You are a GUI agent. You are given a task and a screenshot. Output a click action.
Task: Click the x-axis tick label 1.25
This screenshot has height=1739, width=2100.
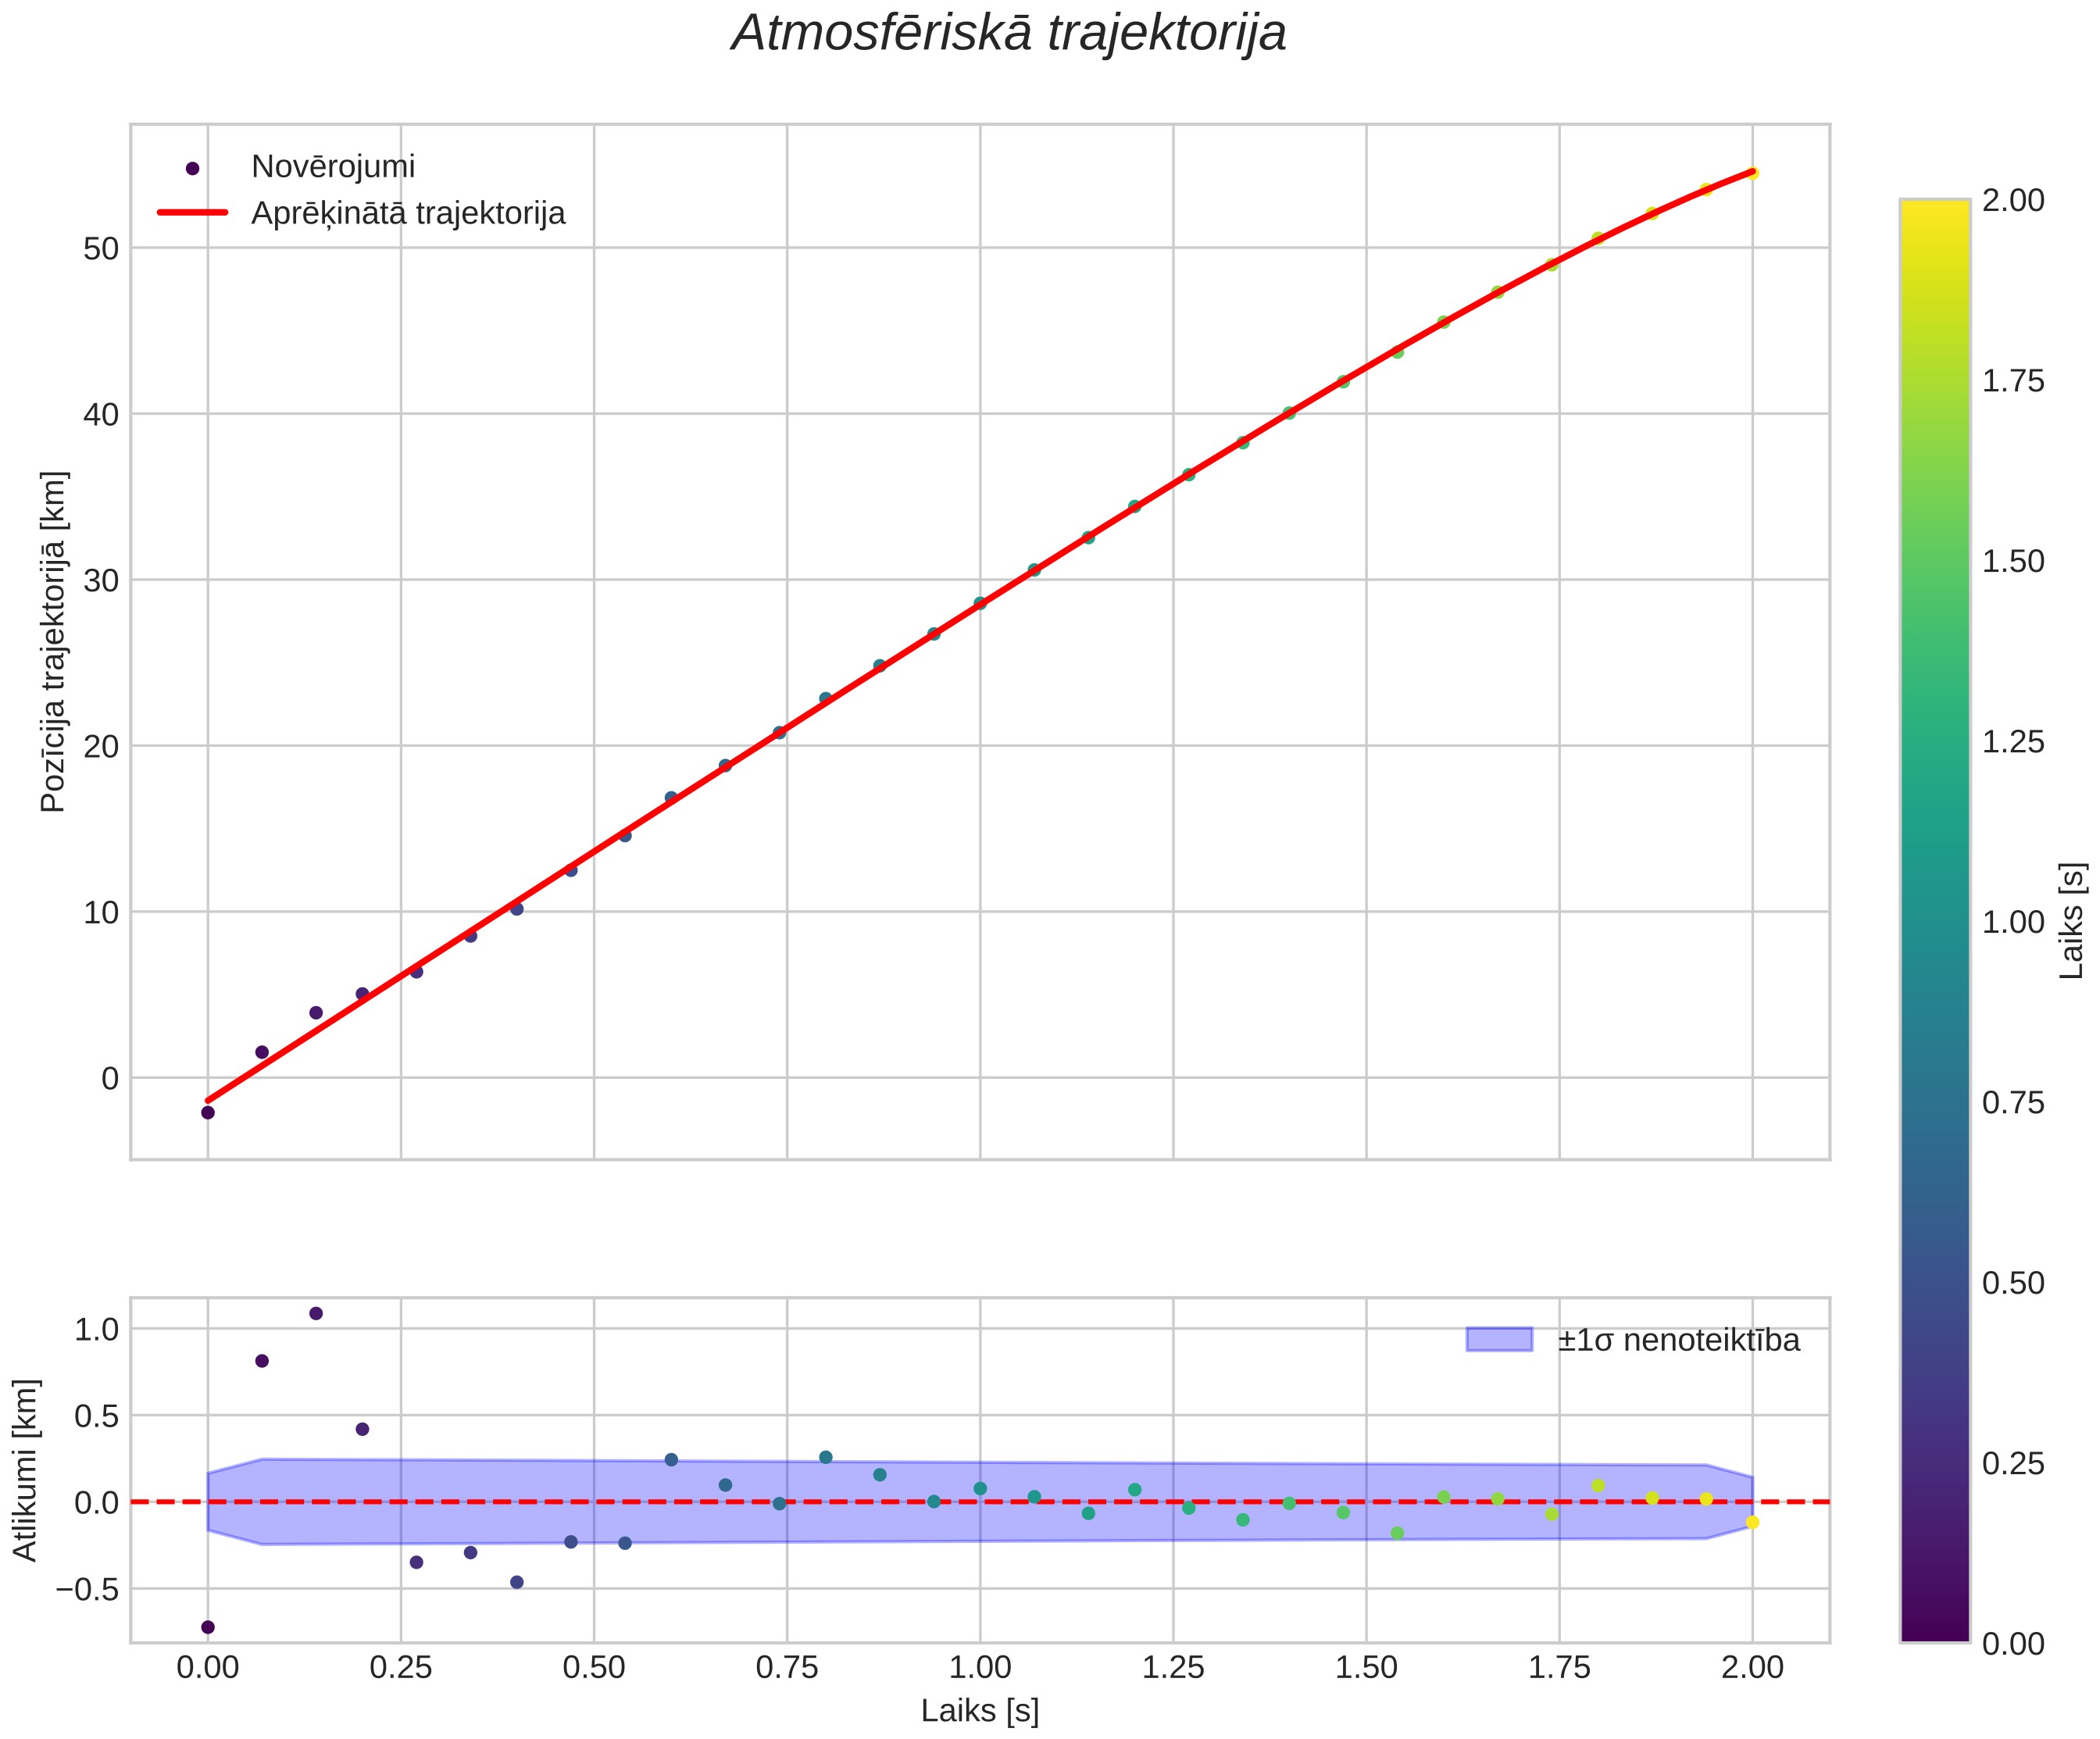1173,1667
